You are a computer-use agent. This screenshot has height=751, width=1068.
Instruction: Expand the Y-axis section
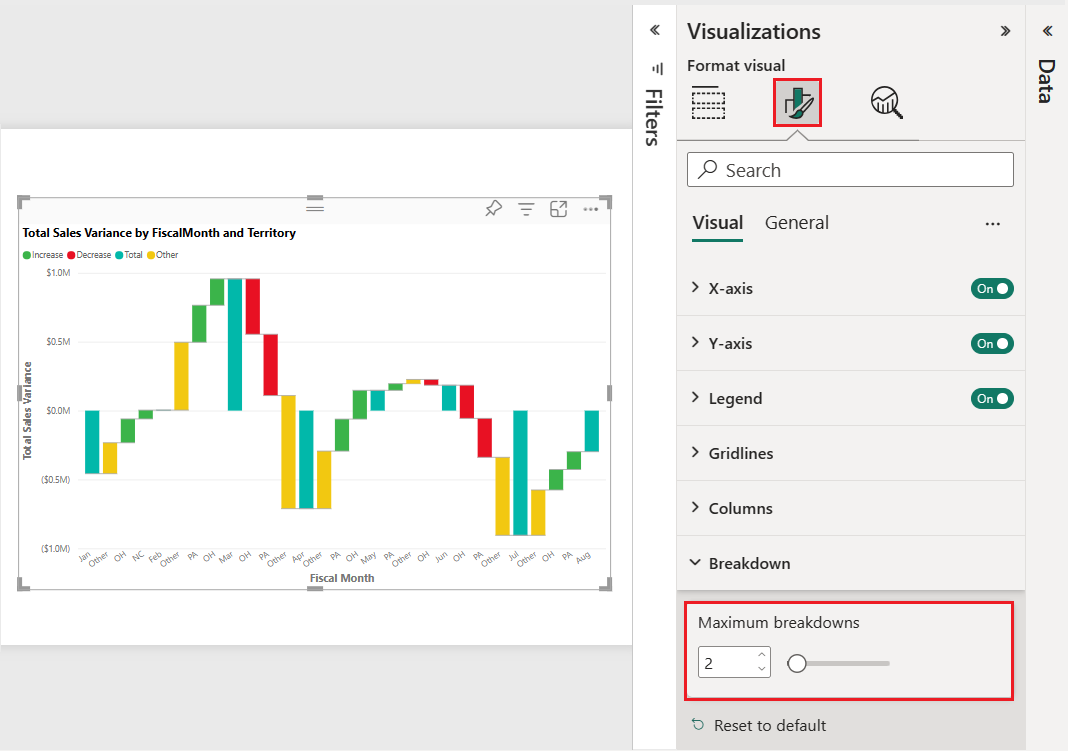(695, 342)
